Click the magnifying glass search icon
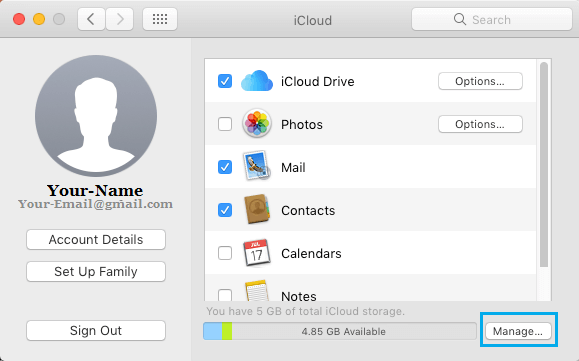 coord(460,19)
